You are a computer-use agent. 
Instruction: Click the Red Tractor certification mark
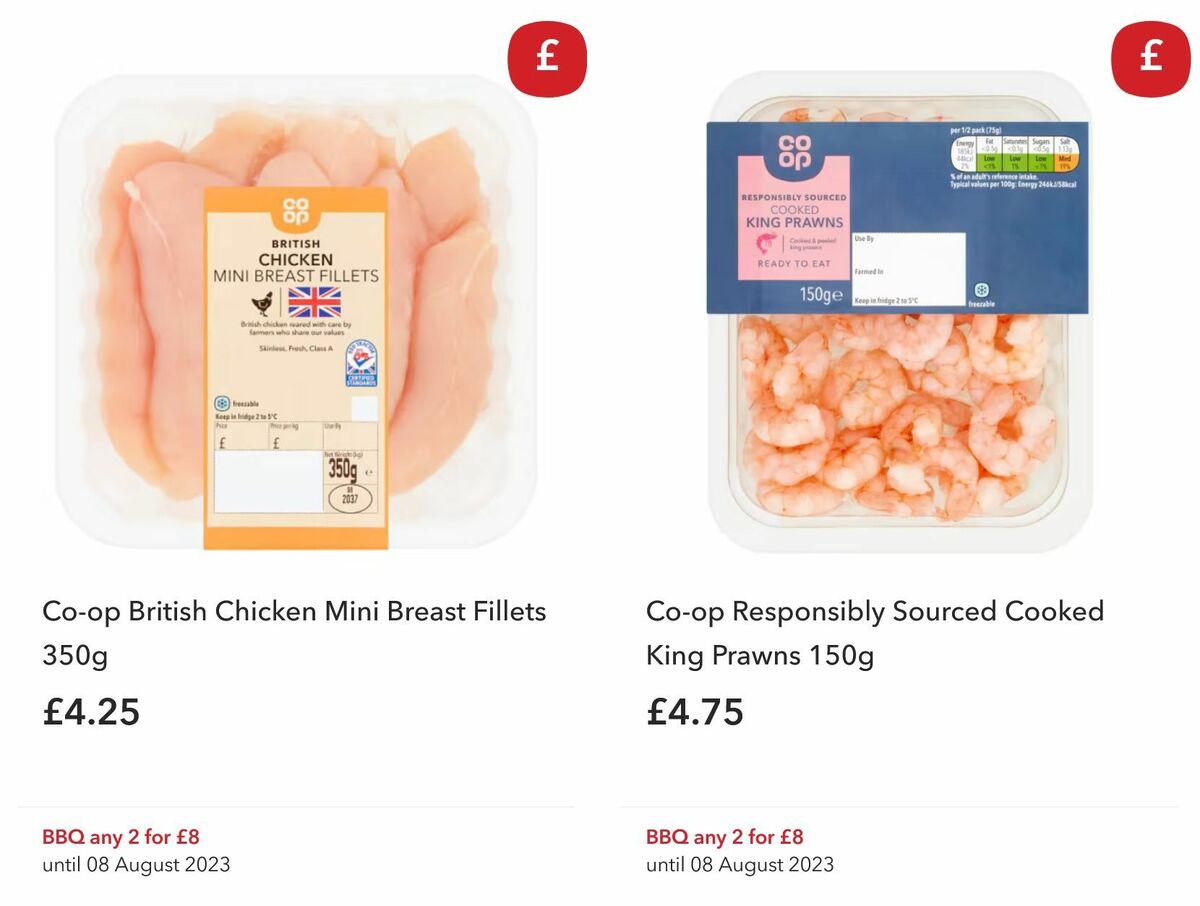point(363,365)
